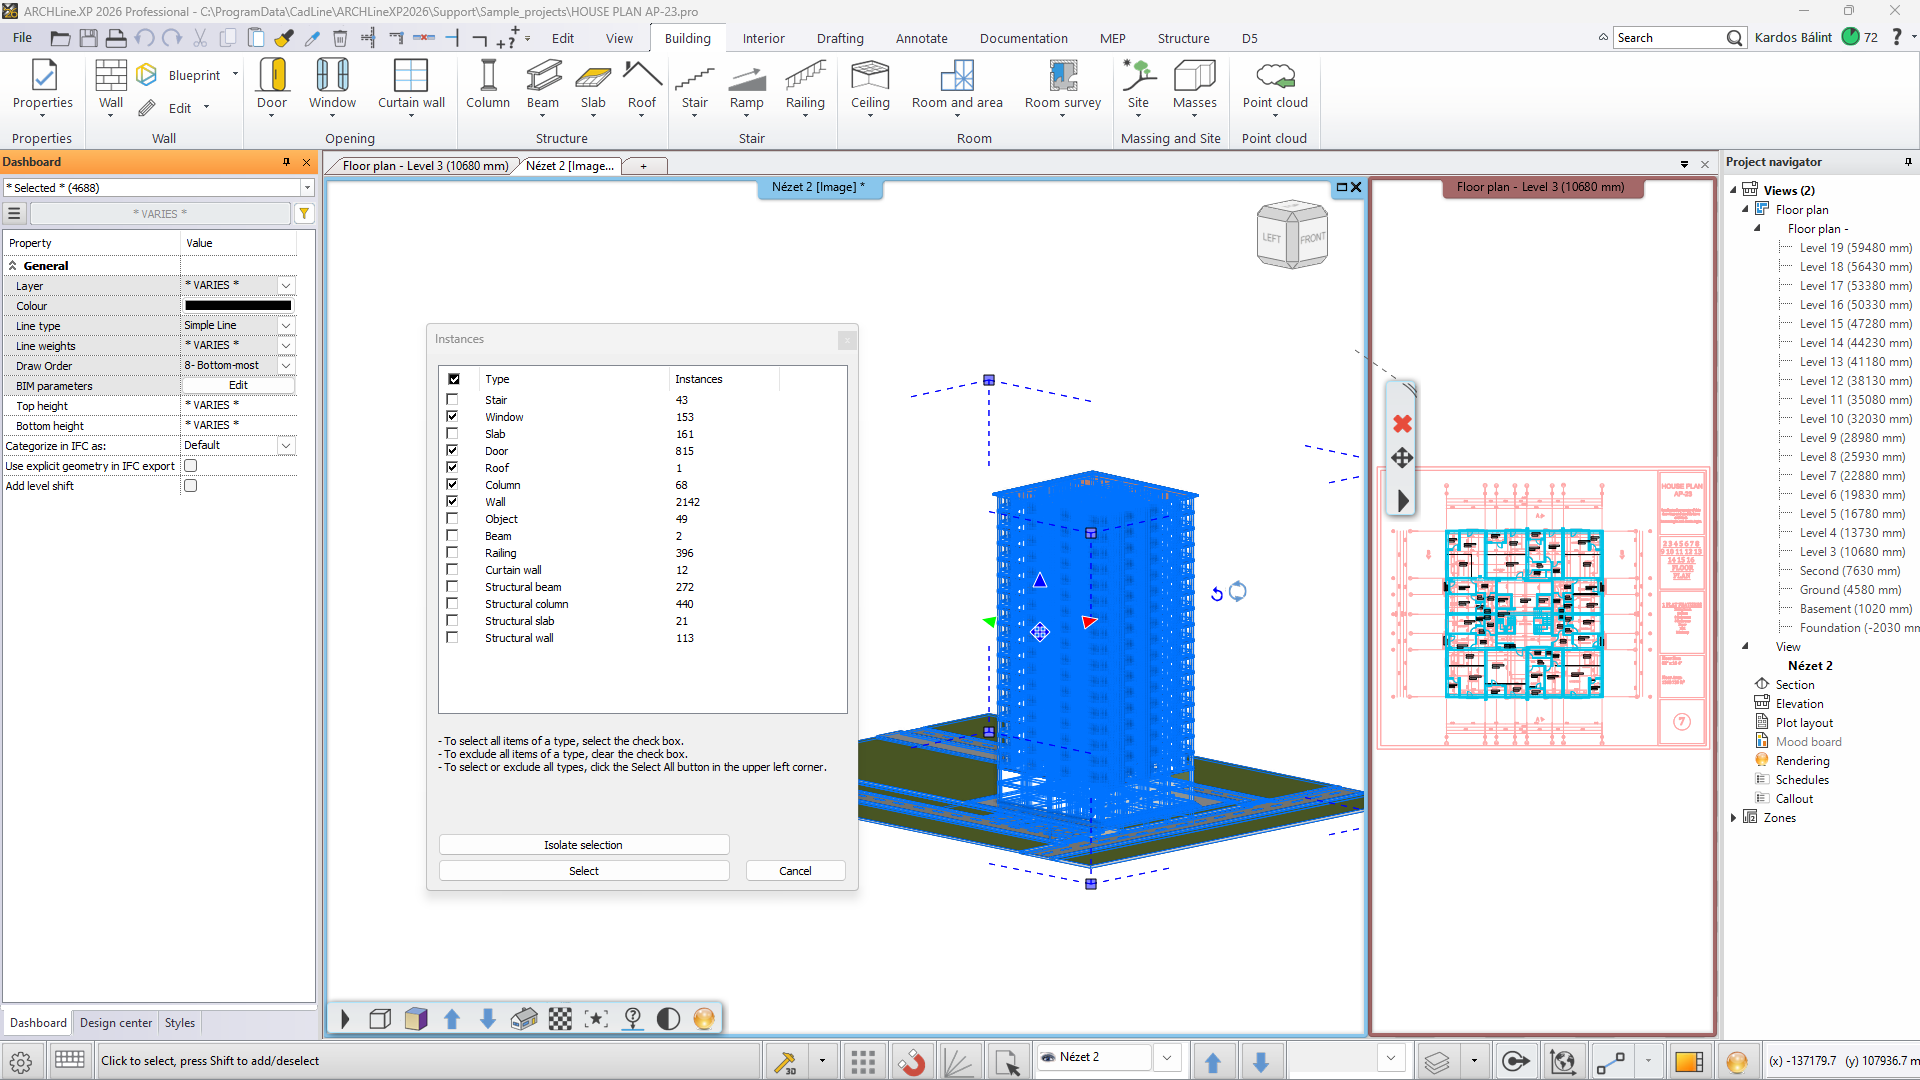Switch to the Interior ribbon tab

pos(763,38)
